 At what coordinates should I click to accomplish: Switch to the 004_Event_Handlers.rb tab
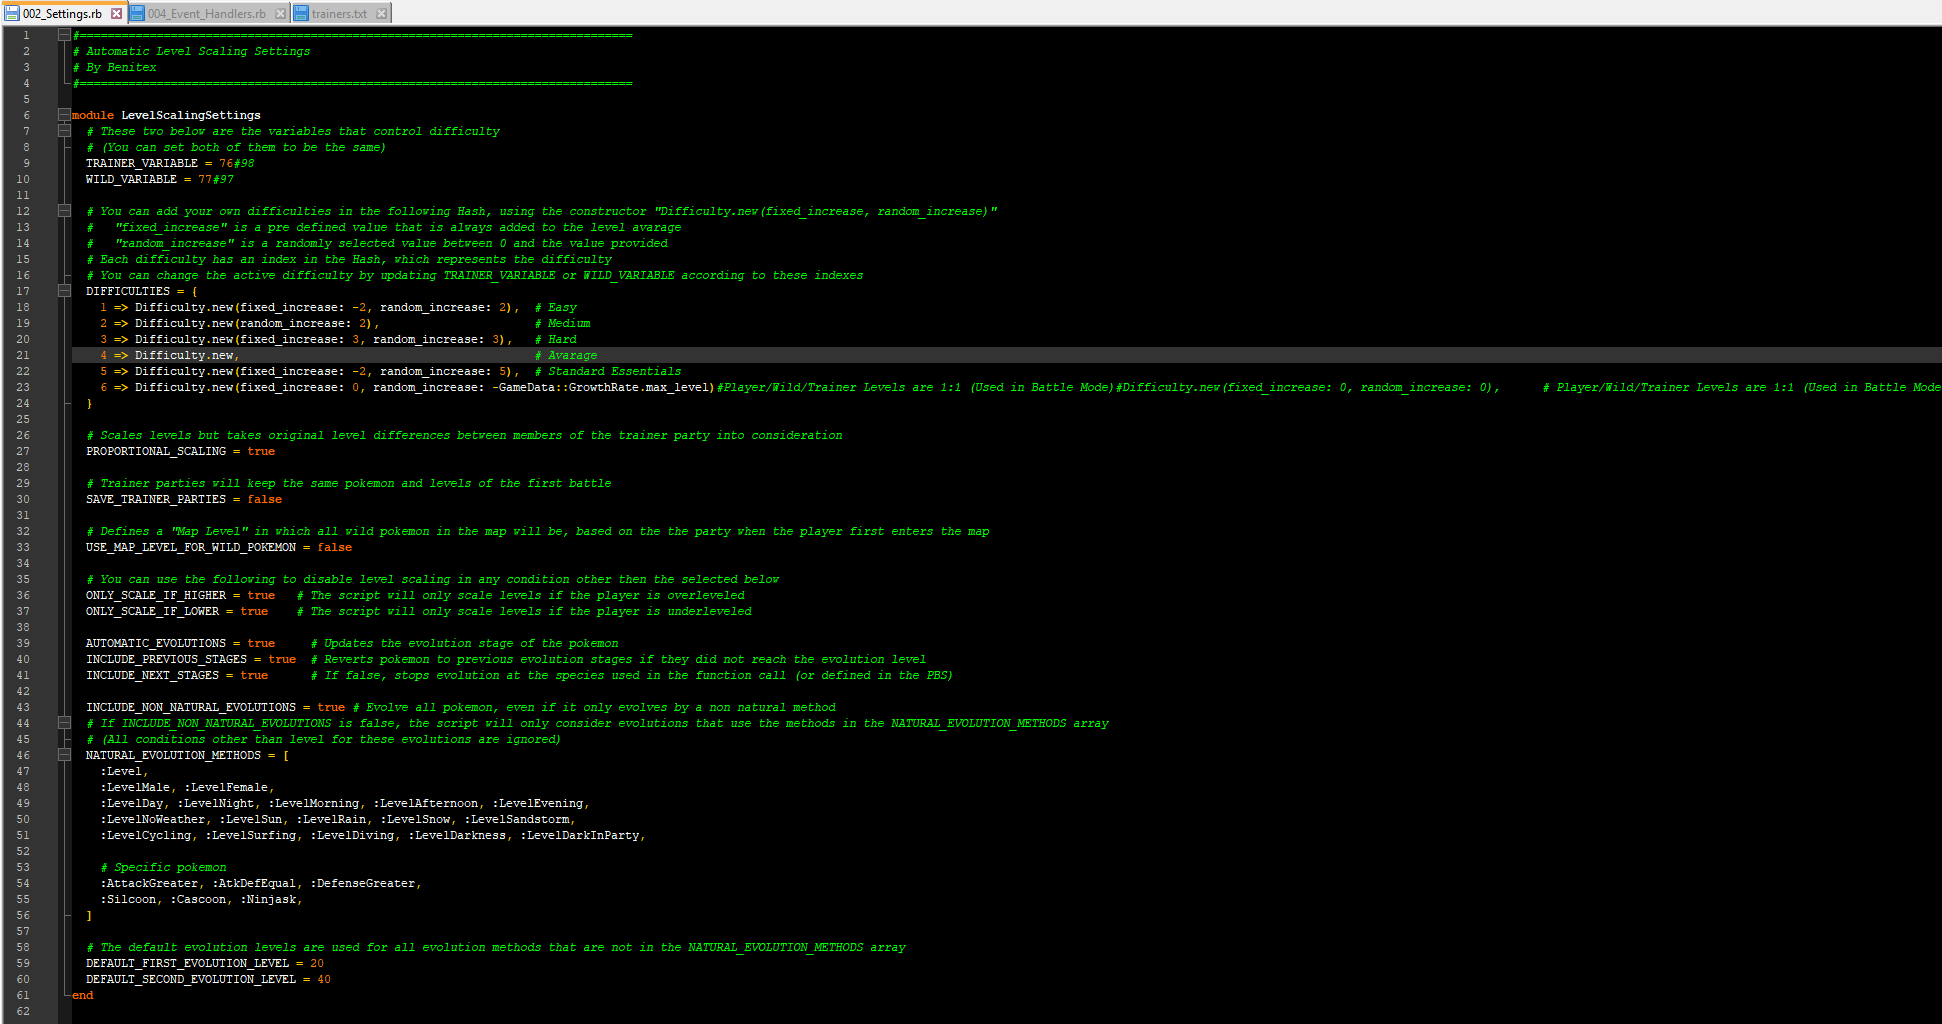click(x=206, y=13)
